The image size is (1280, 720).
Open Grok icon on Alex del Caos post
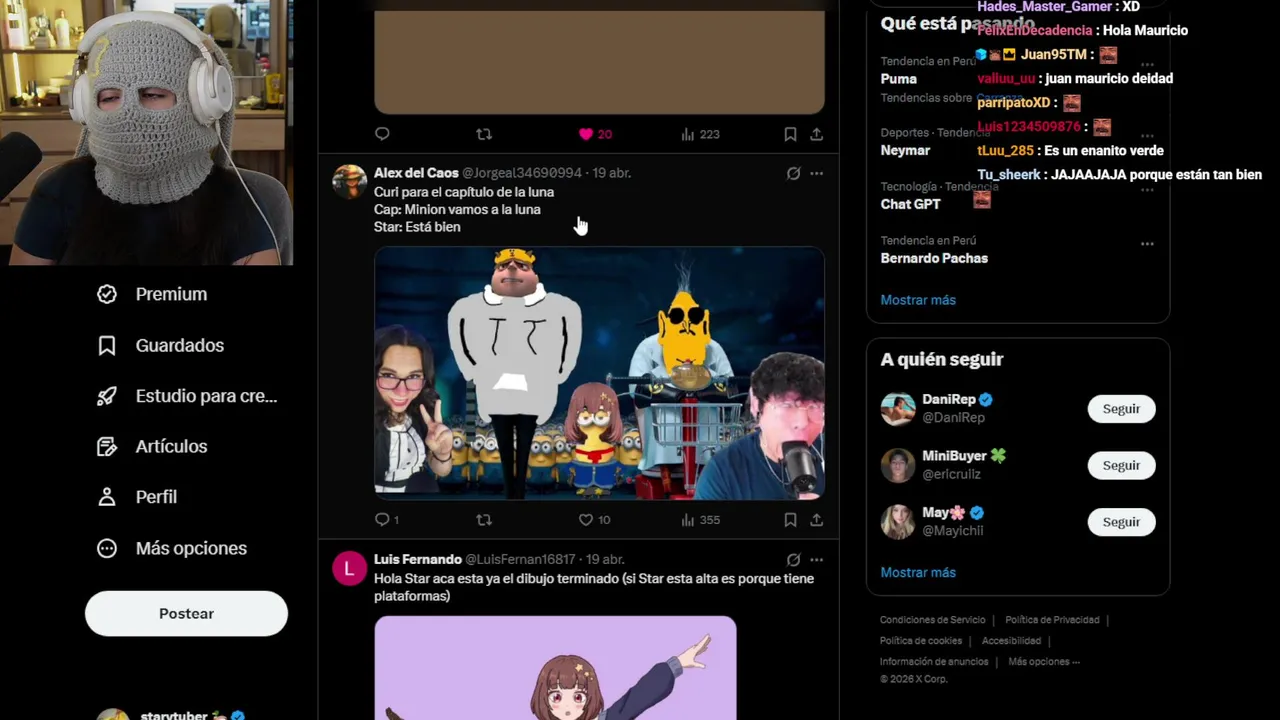click(x=793, y=173)
